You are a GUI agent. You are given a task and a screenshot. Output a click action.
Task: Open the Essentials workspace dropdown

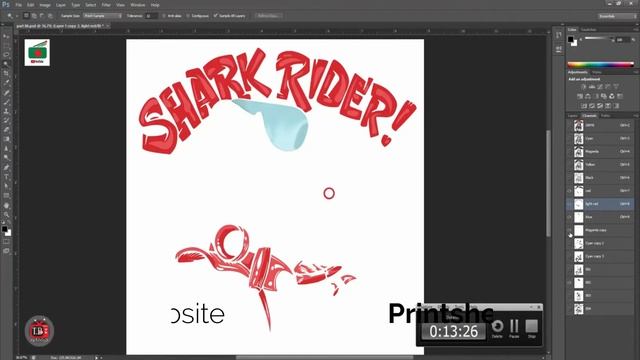617,16
